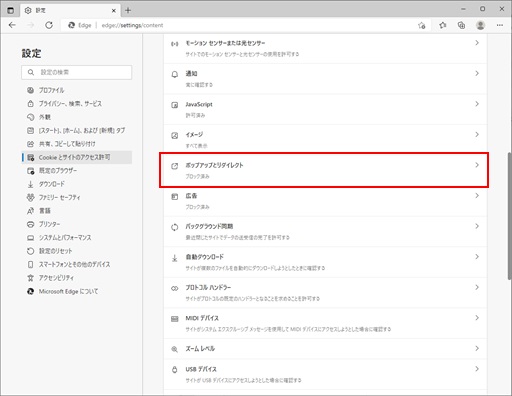Open the tab actions menu icon
The width and height of the screenshot is (512, 396).
click(10, 10)
